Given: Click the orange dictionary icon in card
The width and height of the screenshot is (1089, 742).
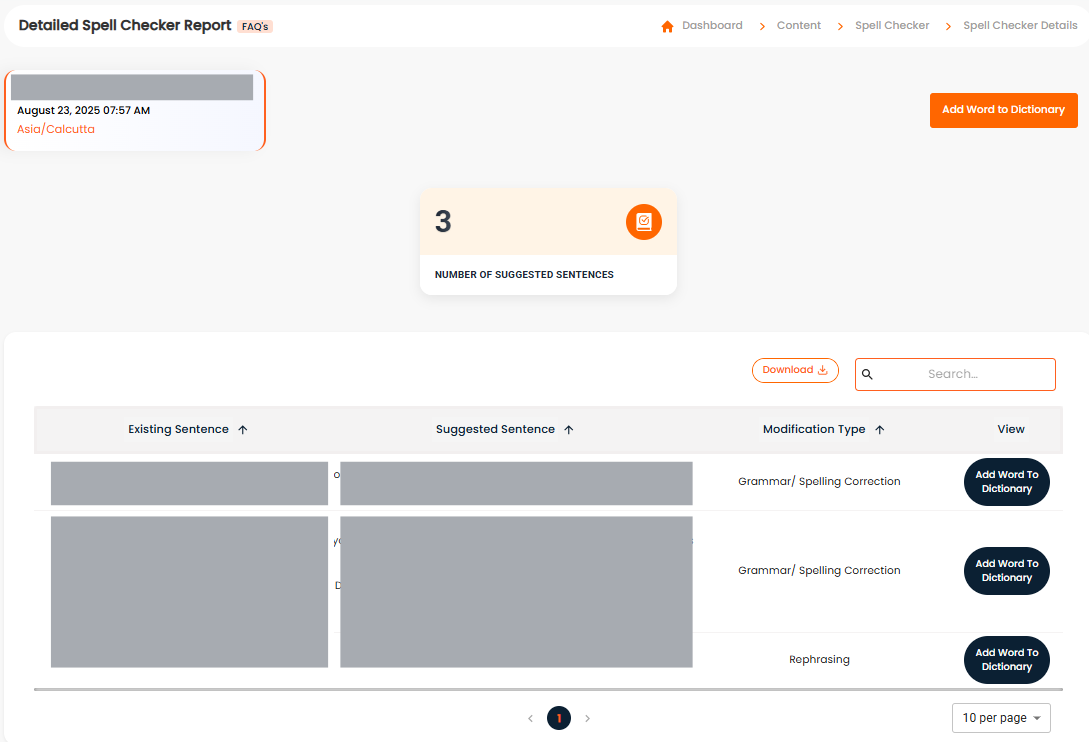Looking at the screenshot, I should click(x=644, y=222).
